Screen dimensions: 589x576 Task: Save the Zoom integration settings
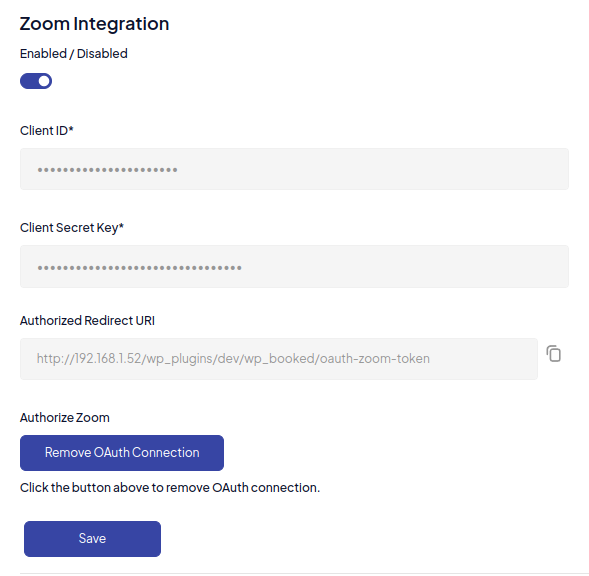[92, 539]
